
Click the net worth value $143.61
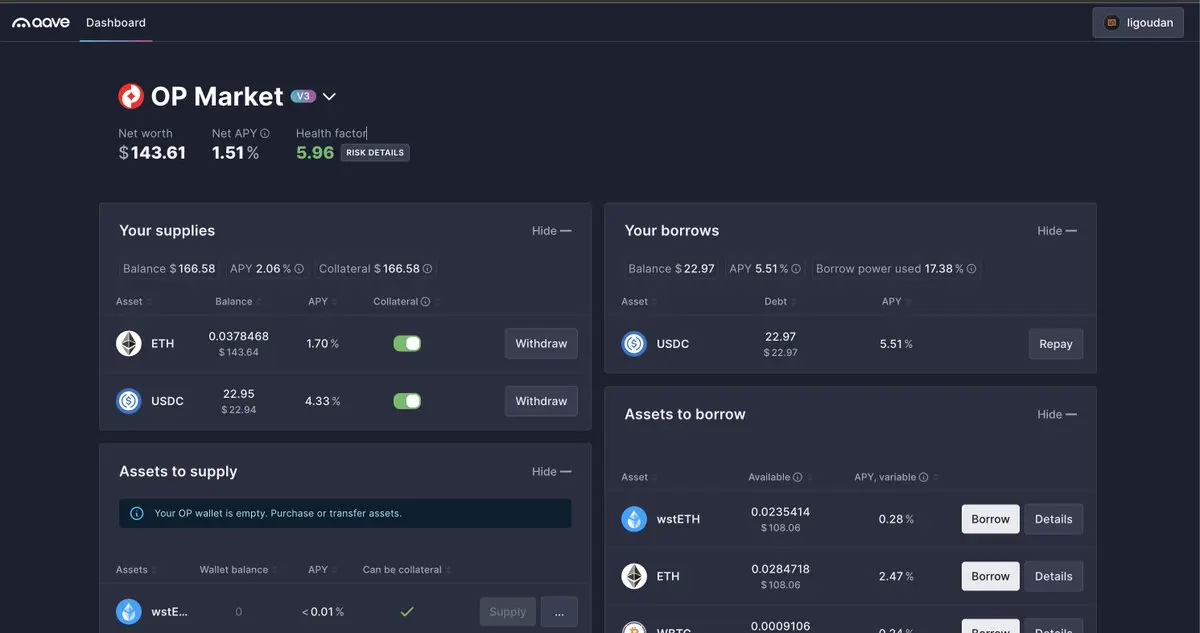pos(152,153)
